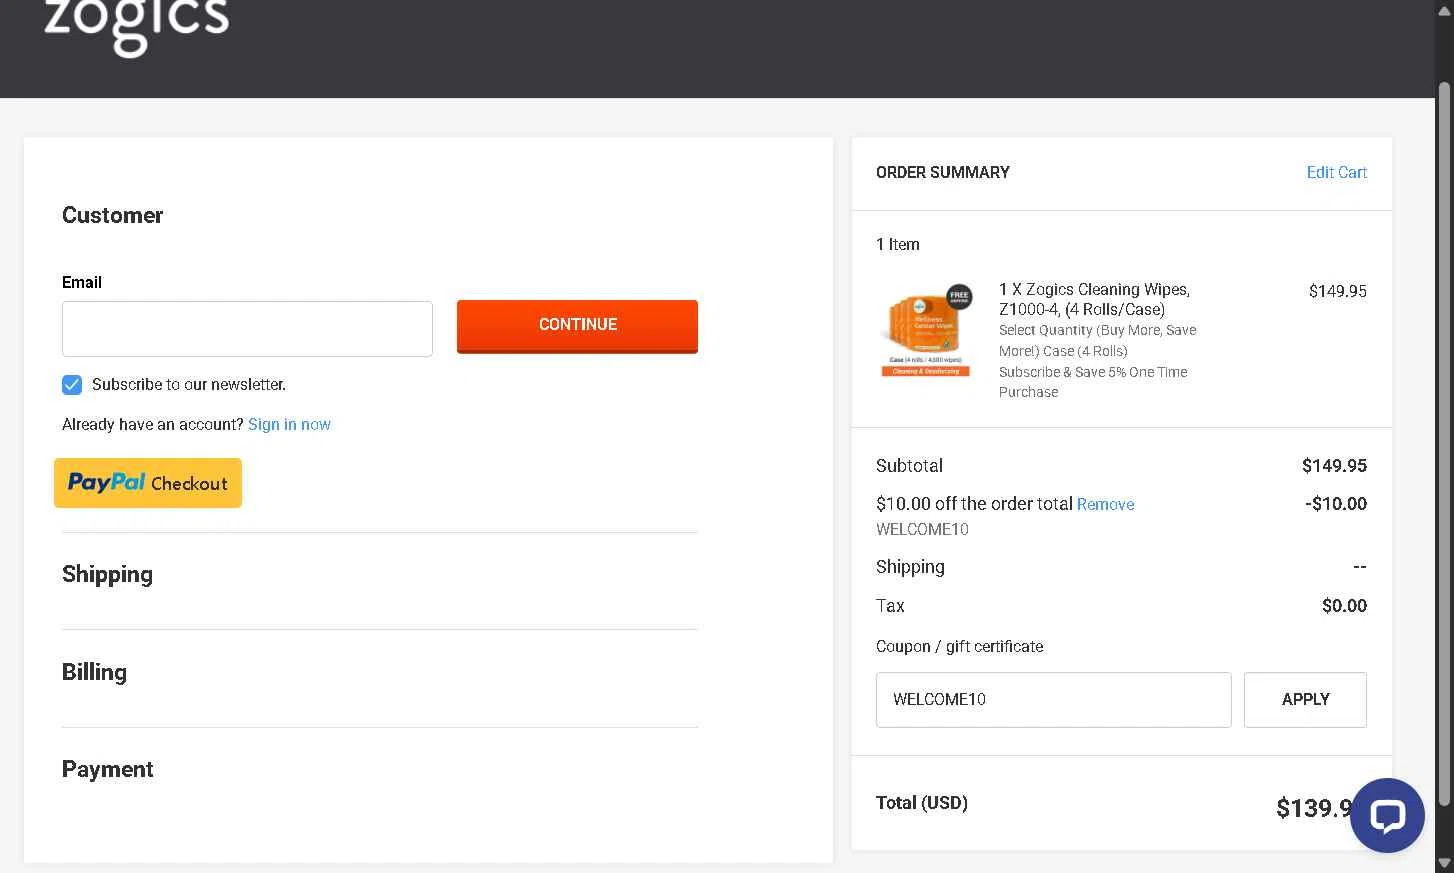
Task: Open the Sign in now link
Action: pyautogui.click(x=289, y=425)
